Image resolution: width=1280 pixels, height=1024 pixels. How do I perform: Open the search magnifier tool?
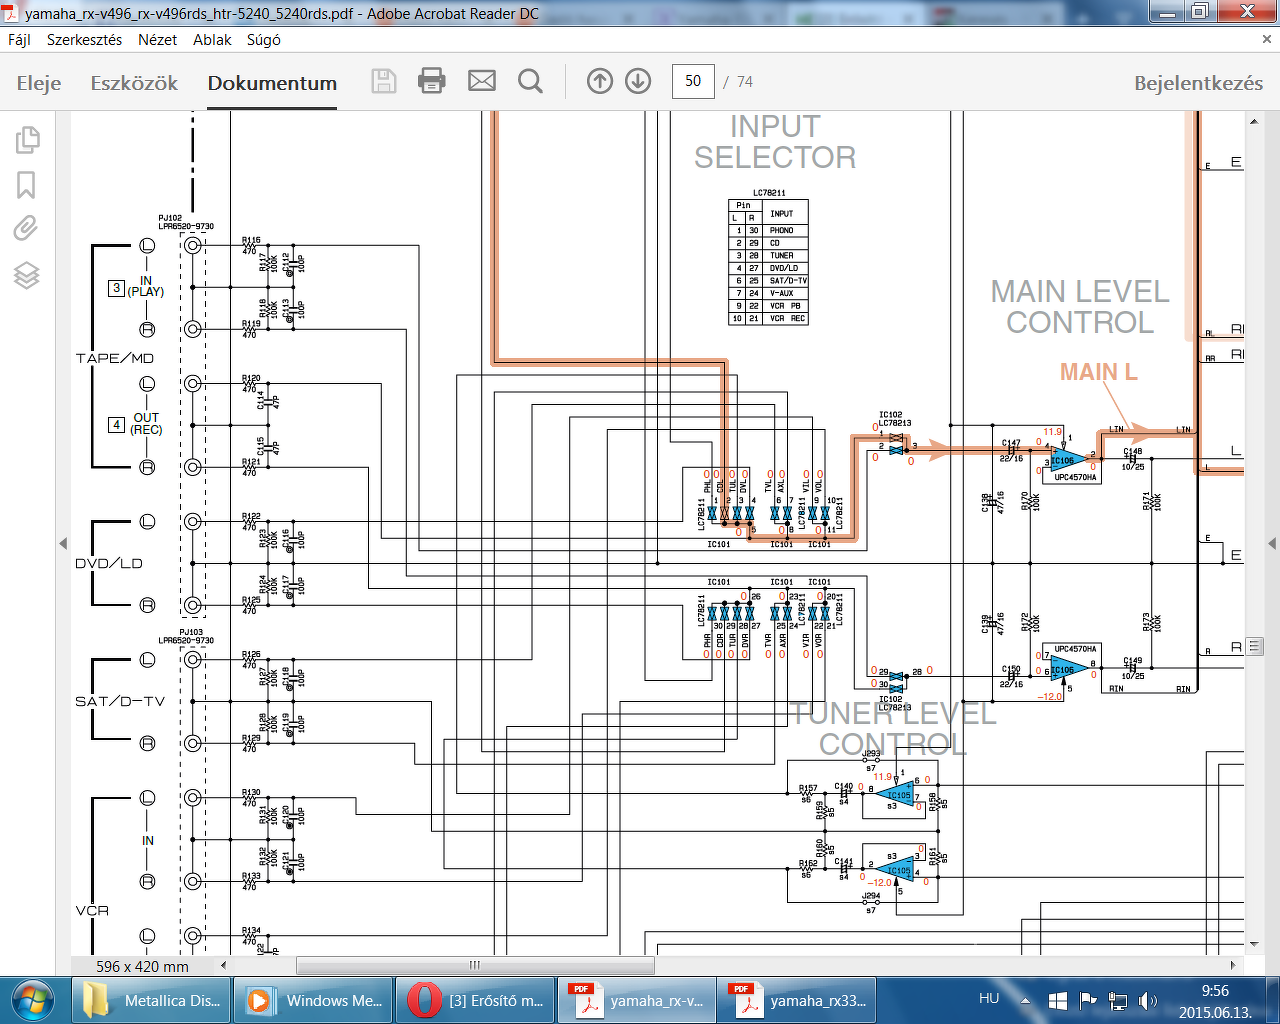(x=531, y=81)
